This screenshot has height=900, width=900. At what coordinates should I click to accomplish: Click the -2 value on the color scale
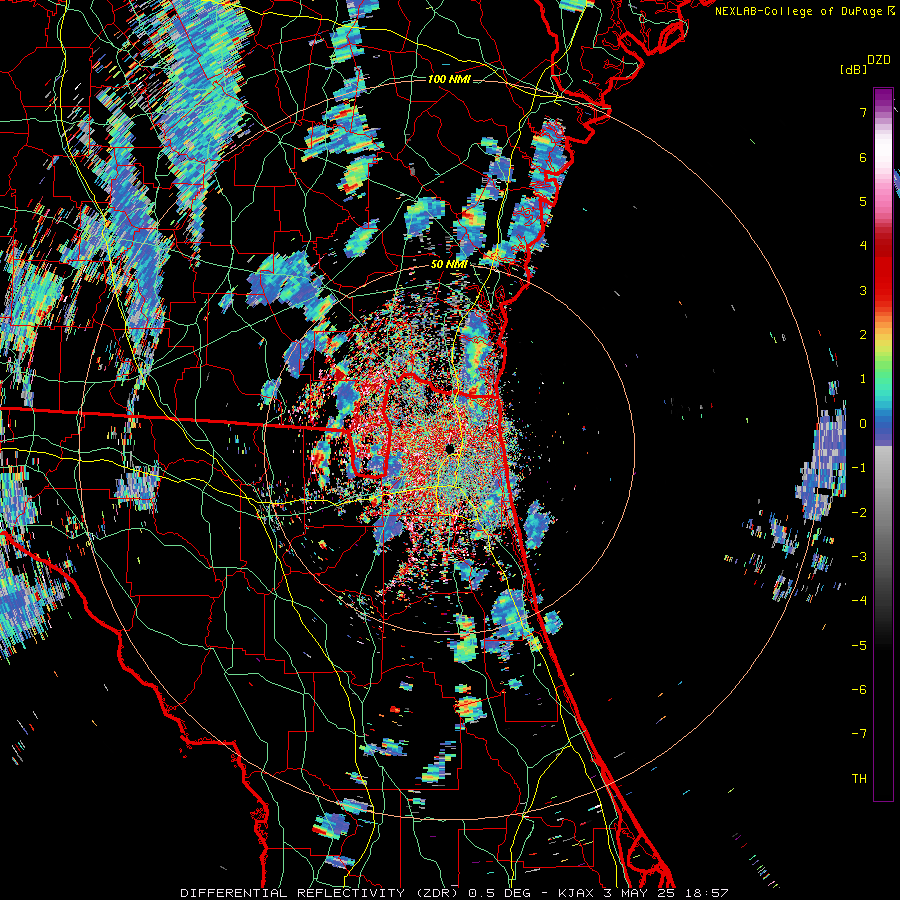pyautogui.click(x=859, y=513)
